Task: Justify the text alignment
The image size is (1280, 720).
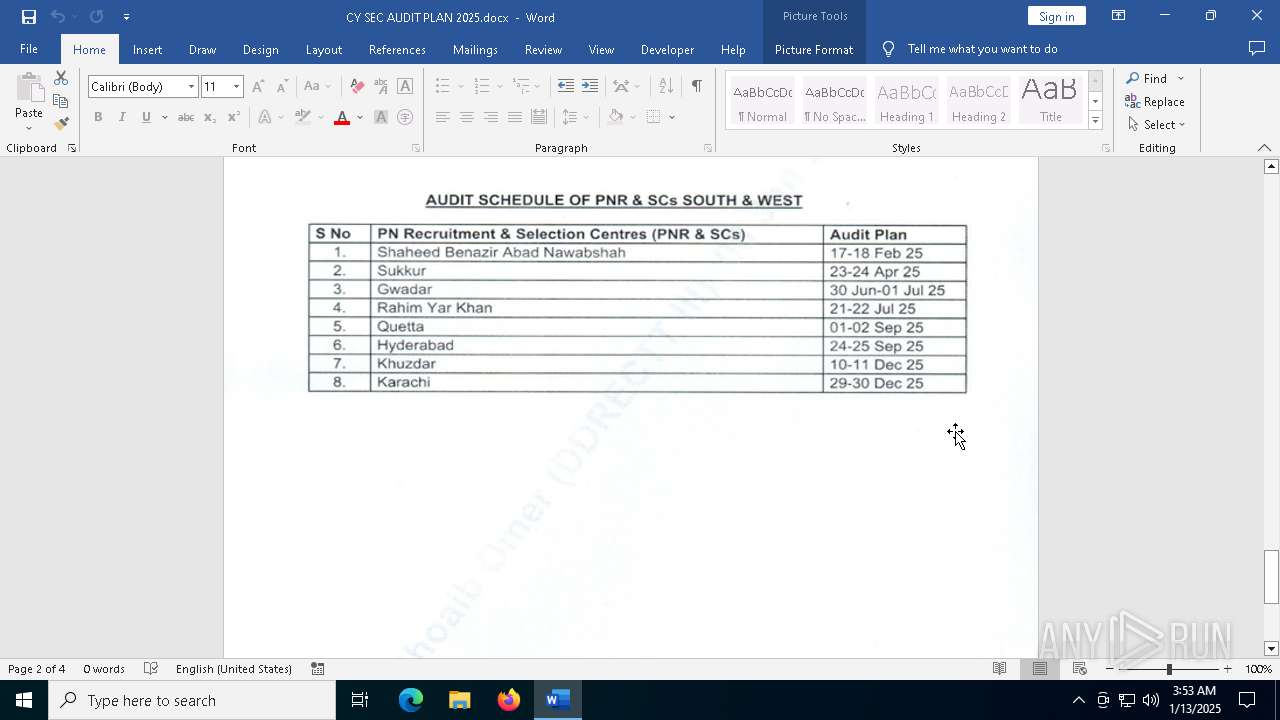Action: point(515,117)
